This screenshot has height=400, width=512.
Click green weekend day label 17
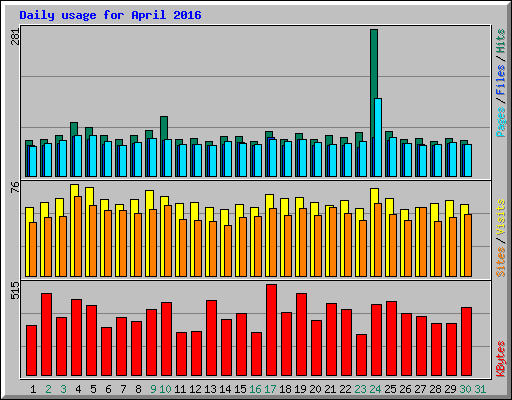270,389
